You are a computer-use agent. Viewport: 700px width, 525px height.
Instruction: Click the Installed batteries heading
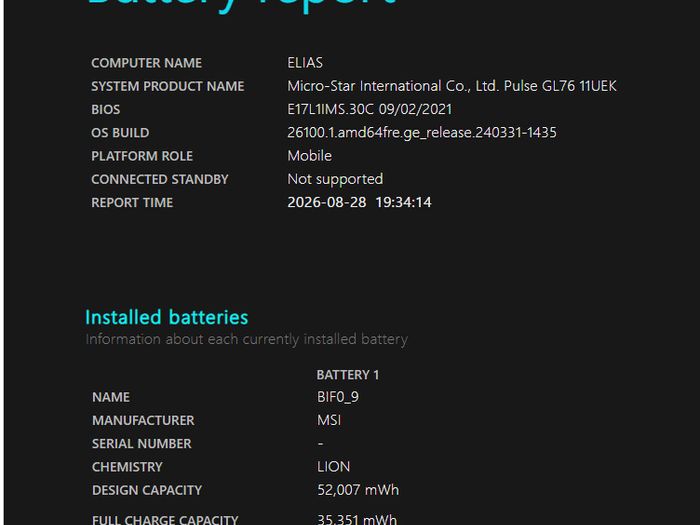(x=167, y=317)
